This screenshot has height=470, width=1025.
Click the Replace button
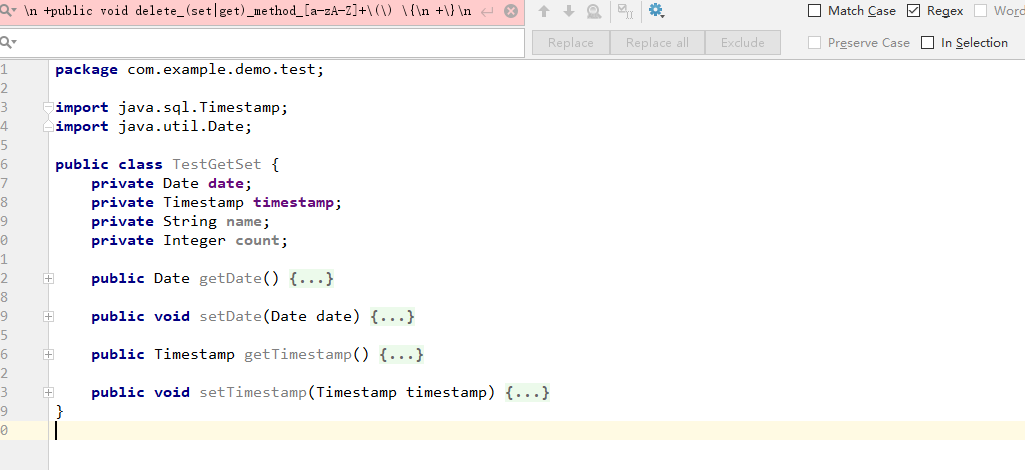(x=571, y=42)
